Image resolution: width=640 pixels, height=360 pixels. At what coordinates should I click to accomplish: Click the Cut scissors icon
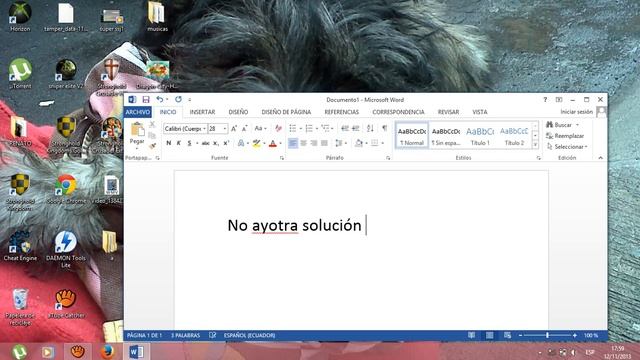pyautogui.click(x=152, y=124)
